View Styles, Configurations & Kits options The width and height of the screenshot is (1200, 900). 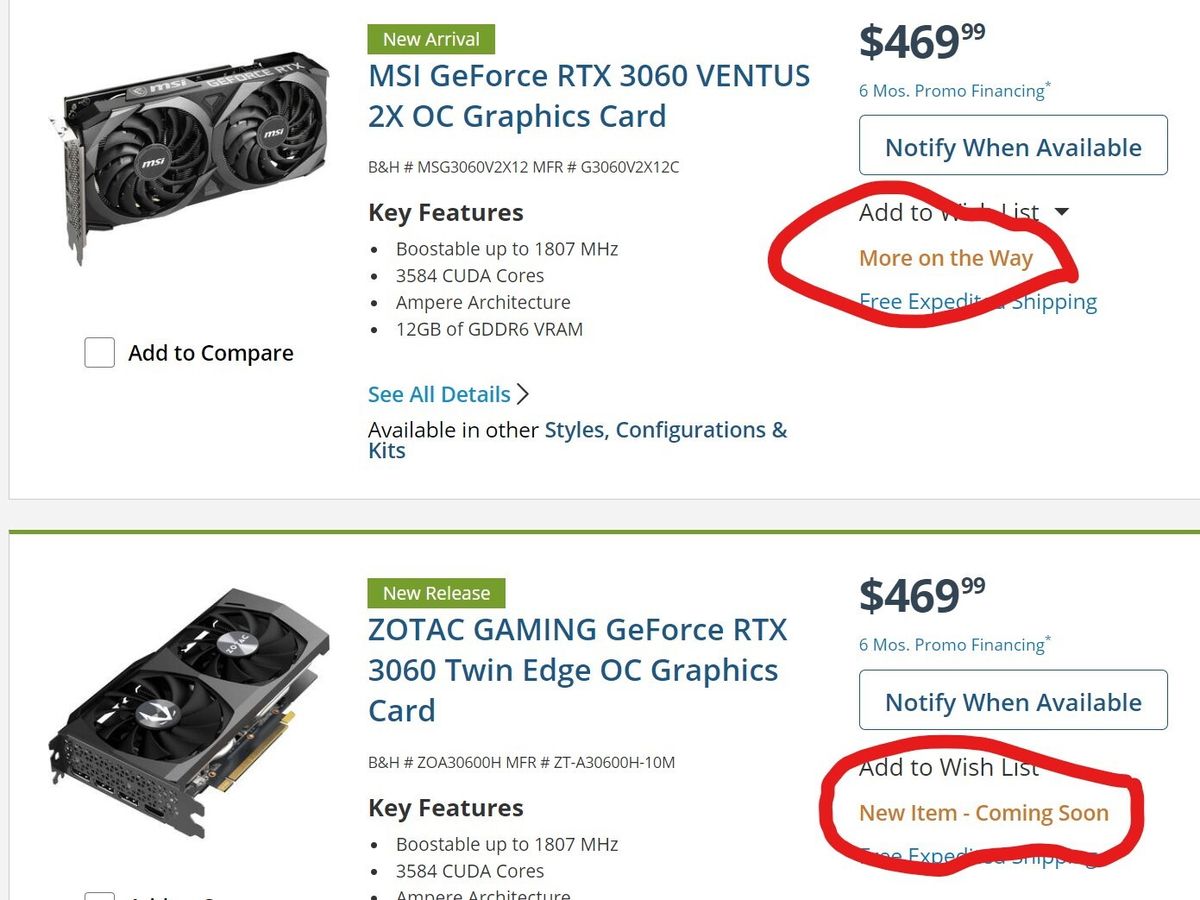pyautogui.click(x=663, y=430)
